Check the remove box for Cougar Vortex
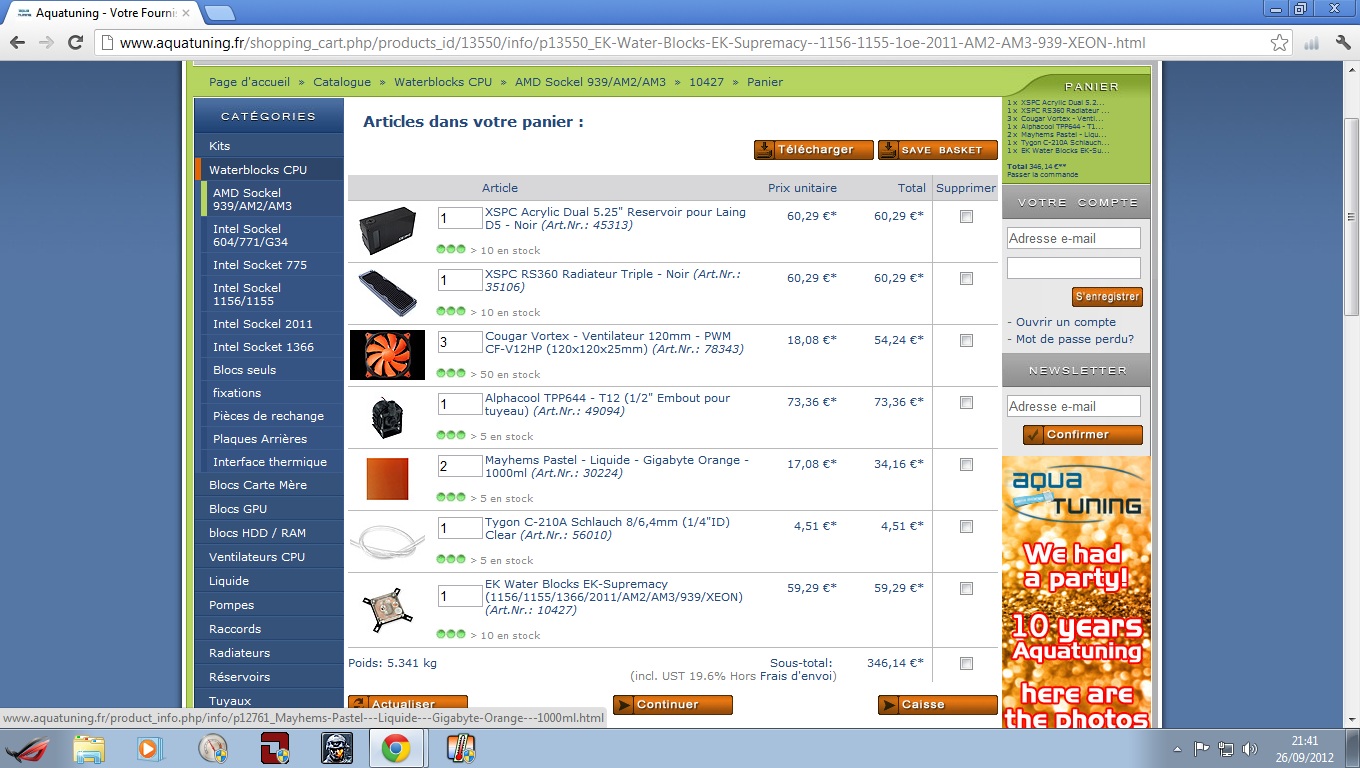Viewport: 1360px width, 768px height. pyautogui.click(x=966, y=341)
